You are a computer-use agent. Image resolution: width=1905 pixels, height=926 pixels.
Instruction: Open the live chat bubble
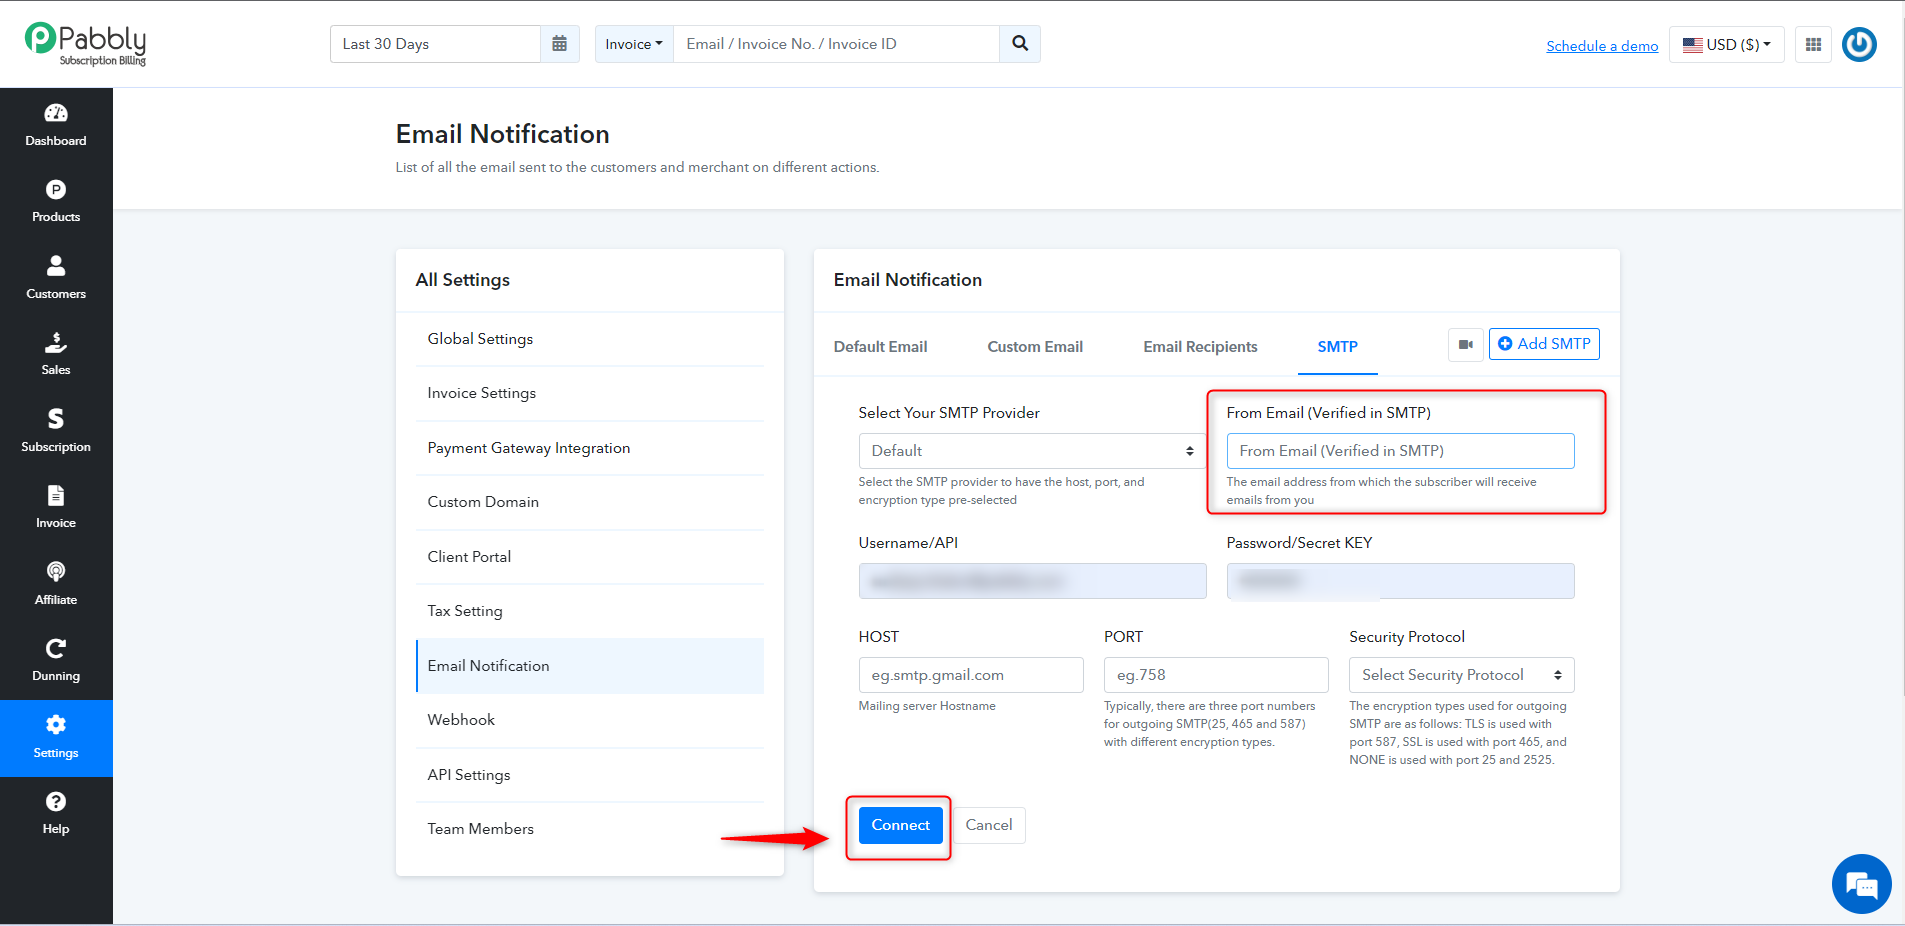[1861, 884]
